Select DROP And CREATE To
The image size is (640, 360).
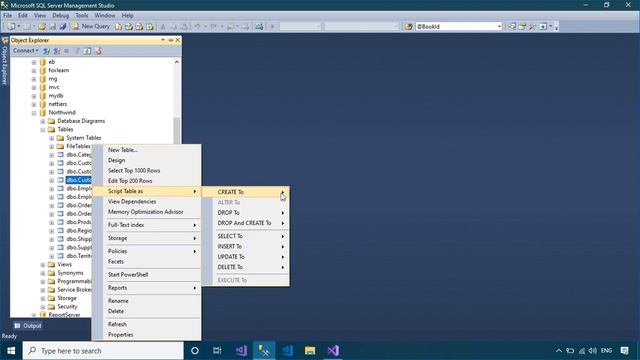pos(246,223)
